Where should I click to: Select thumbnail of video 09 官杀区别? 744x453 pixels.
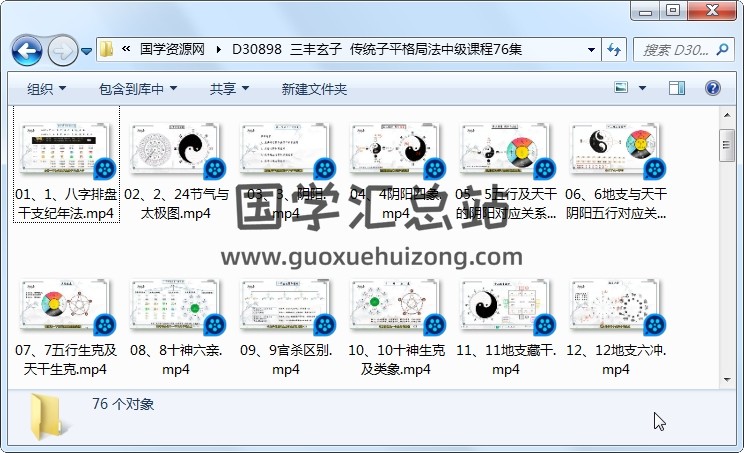(285, 305)
